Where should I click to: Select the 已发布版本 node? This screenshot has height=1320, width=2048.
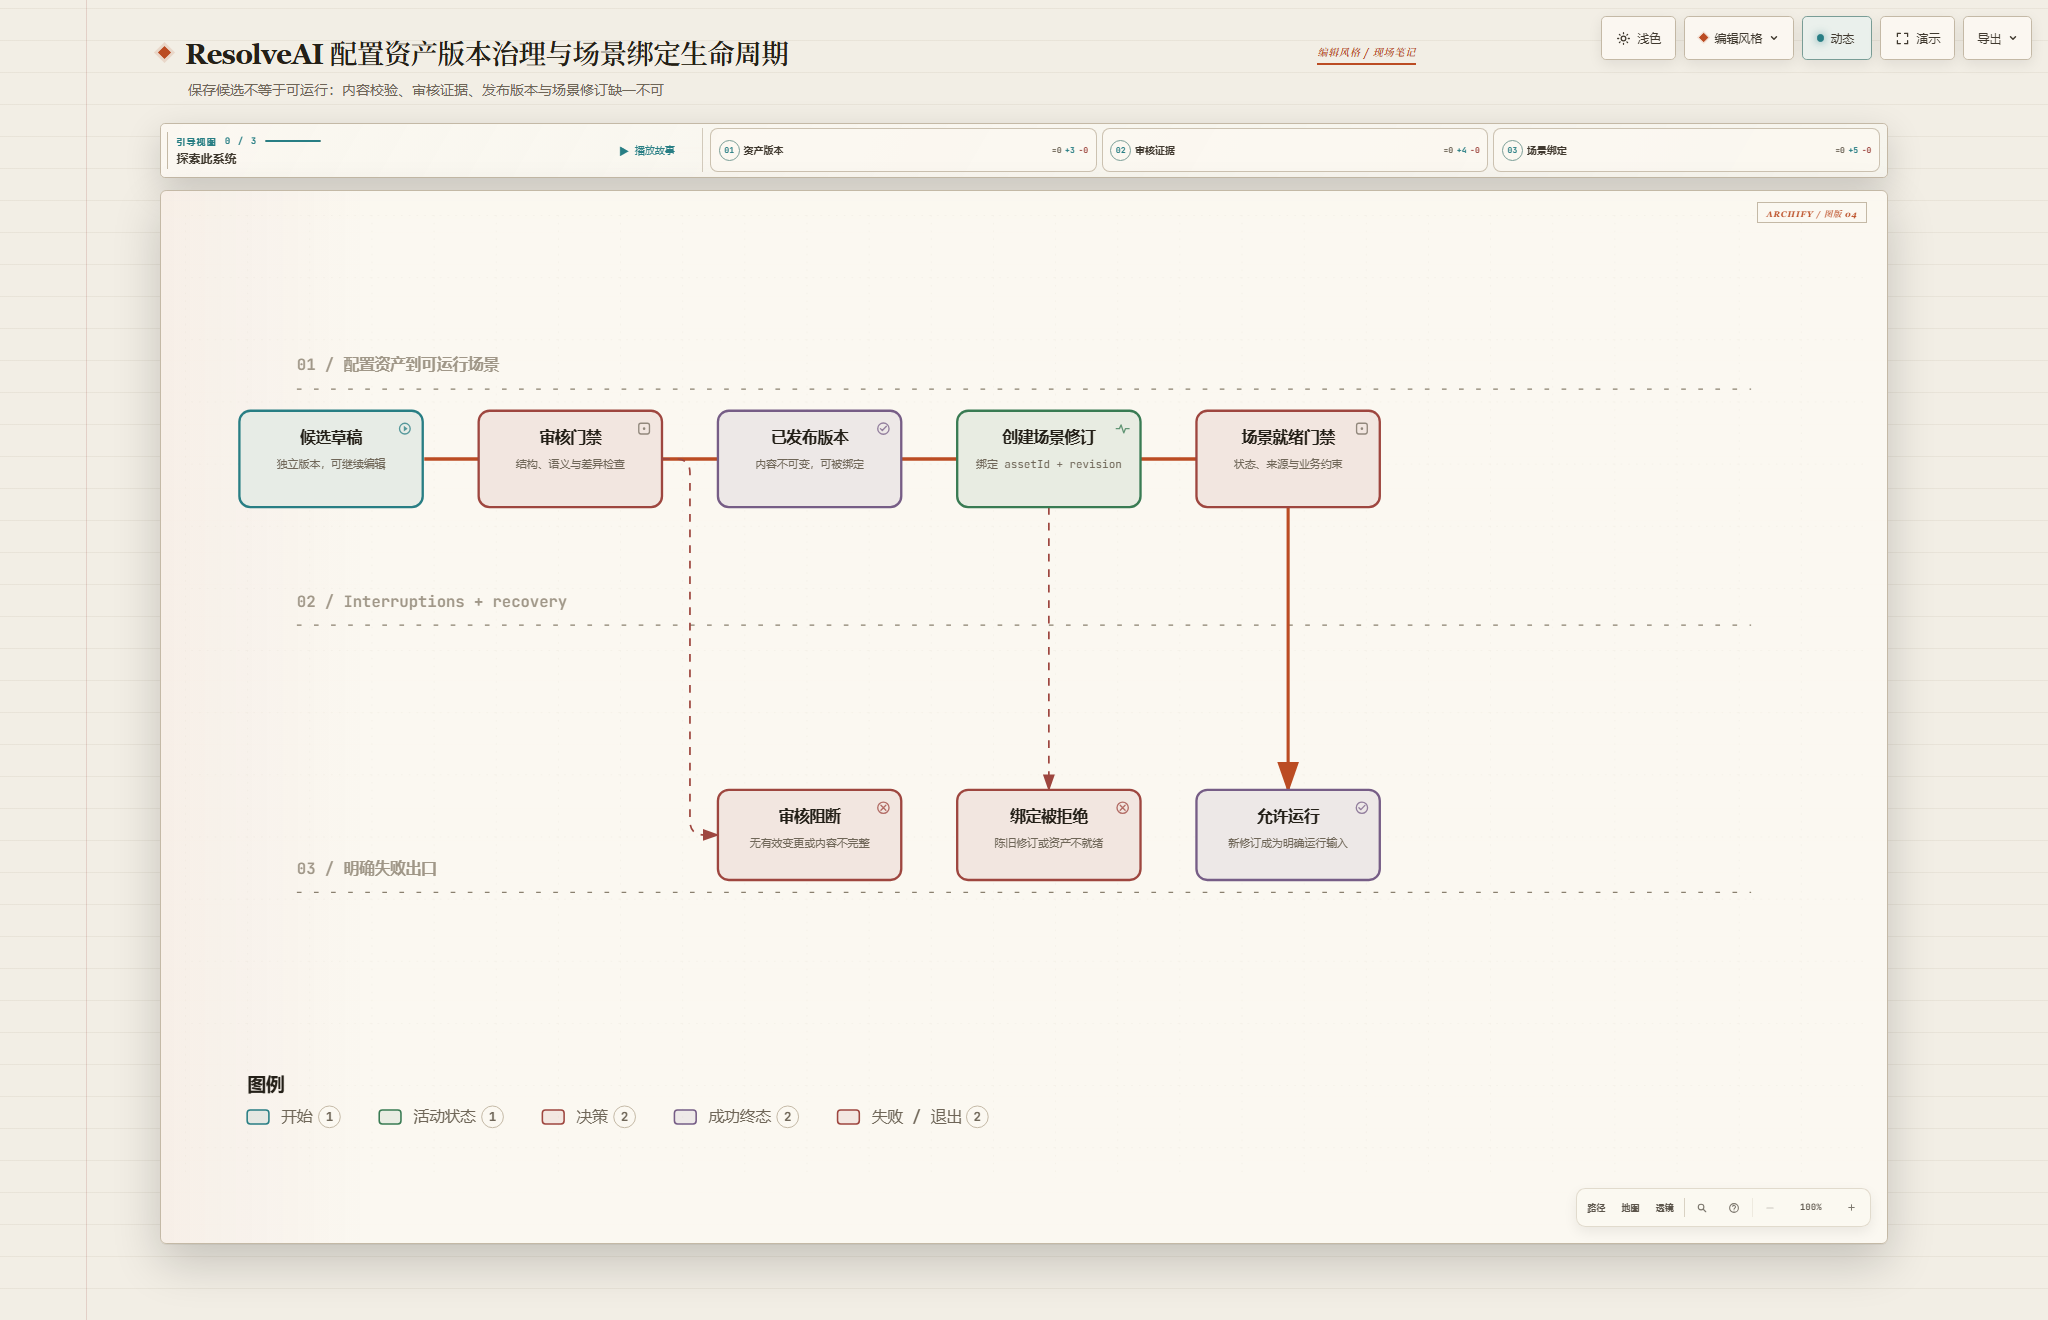click(x=809, y=459)
